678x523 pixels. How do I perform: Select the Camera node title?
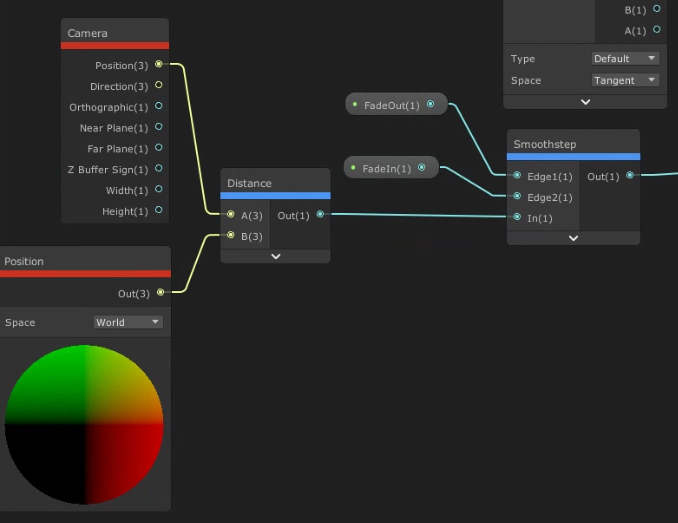[87, 33]
